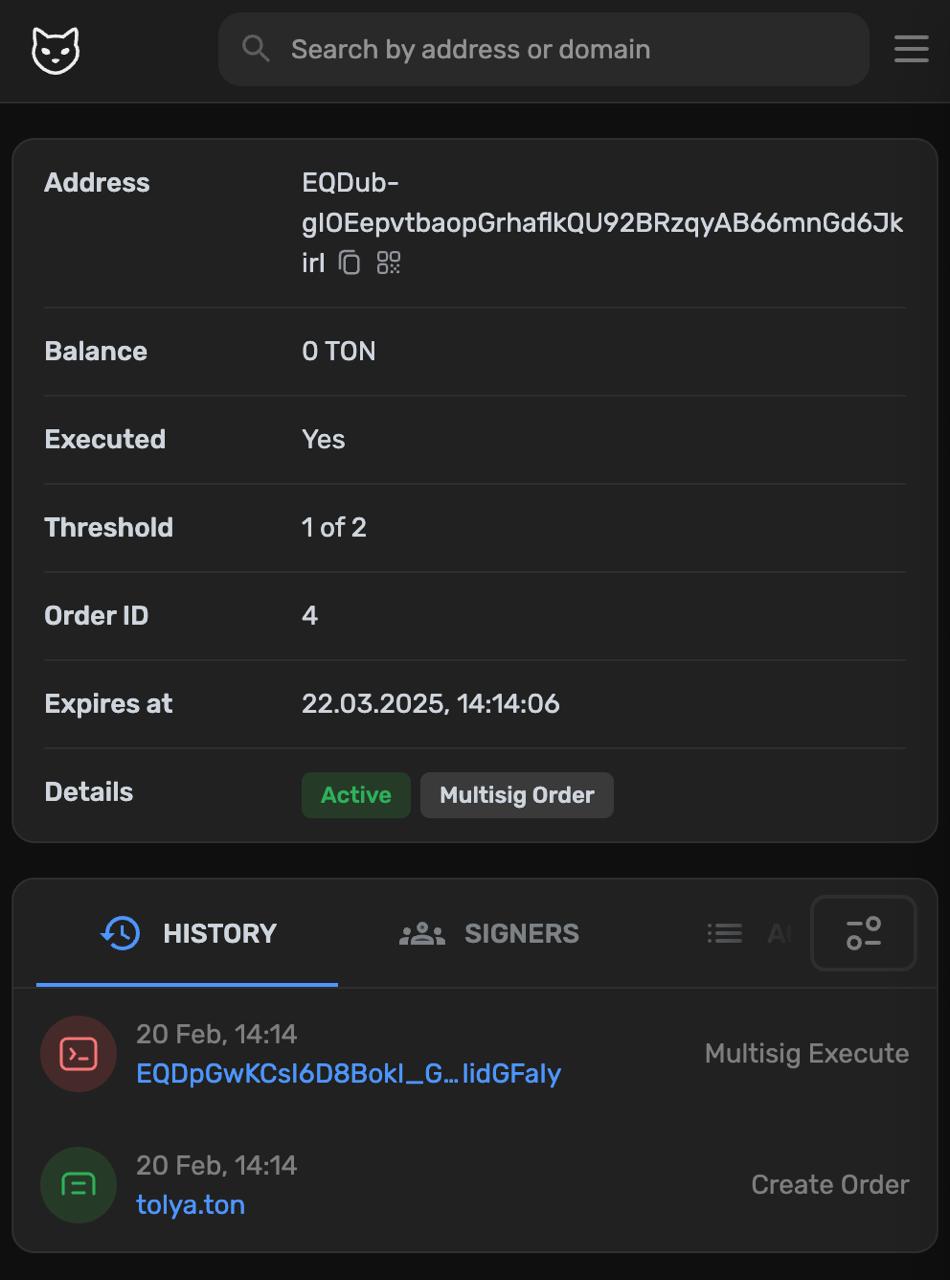
Task: Open the hamburger menu
Action: pyautogui.click(x=911, y=49)
